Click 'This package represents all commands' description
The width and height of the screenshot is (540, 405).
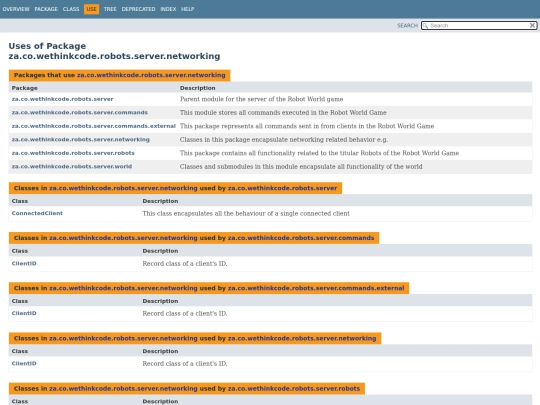(x=307, y=126)
